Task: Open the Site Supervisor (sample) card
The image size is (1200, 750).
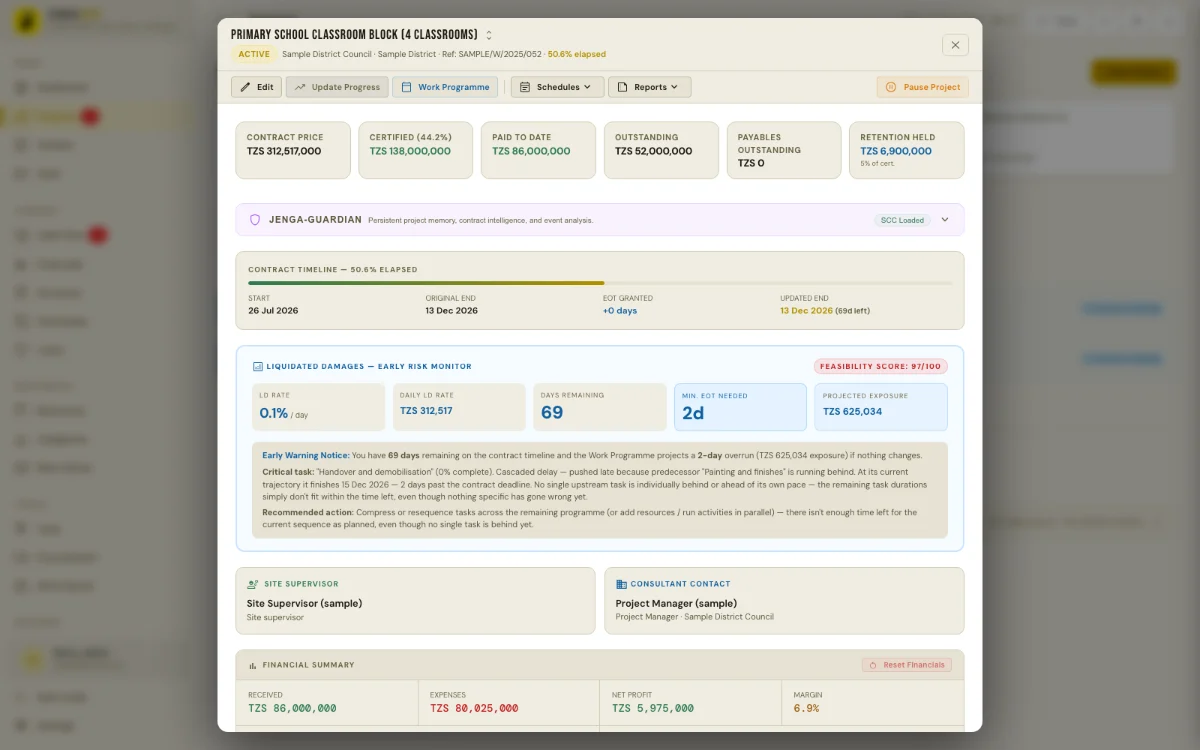Action: coord(416,601)
